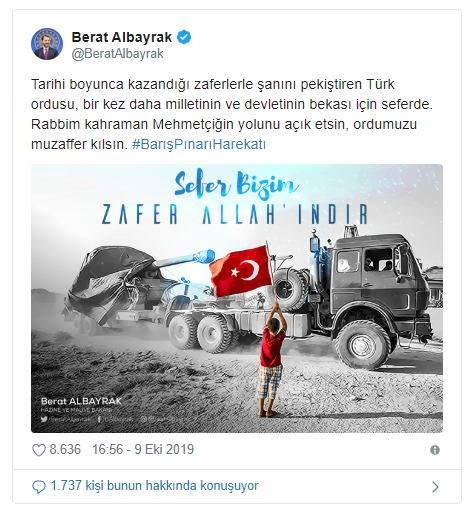
Task: Open the #BarışPınarıHarekatı hashtag
Action: pyautogui.click(x=199, y=144)
